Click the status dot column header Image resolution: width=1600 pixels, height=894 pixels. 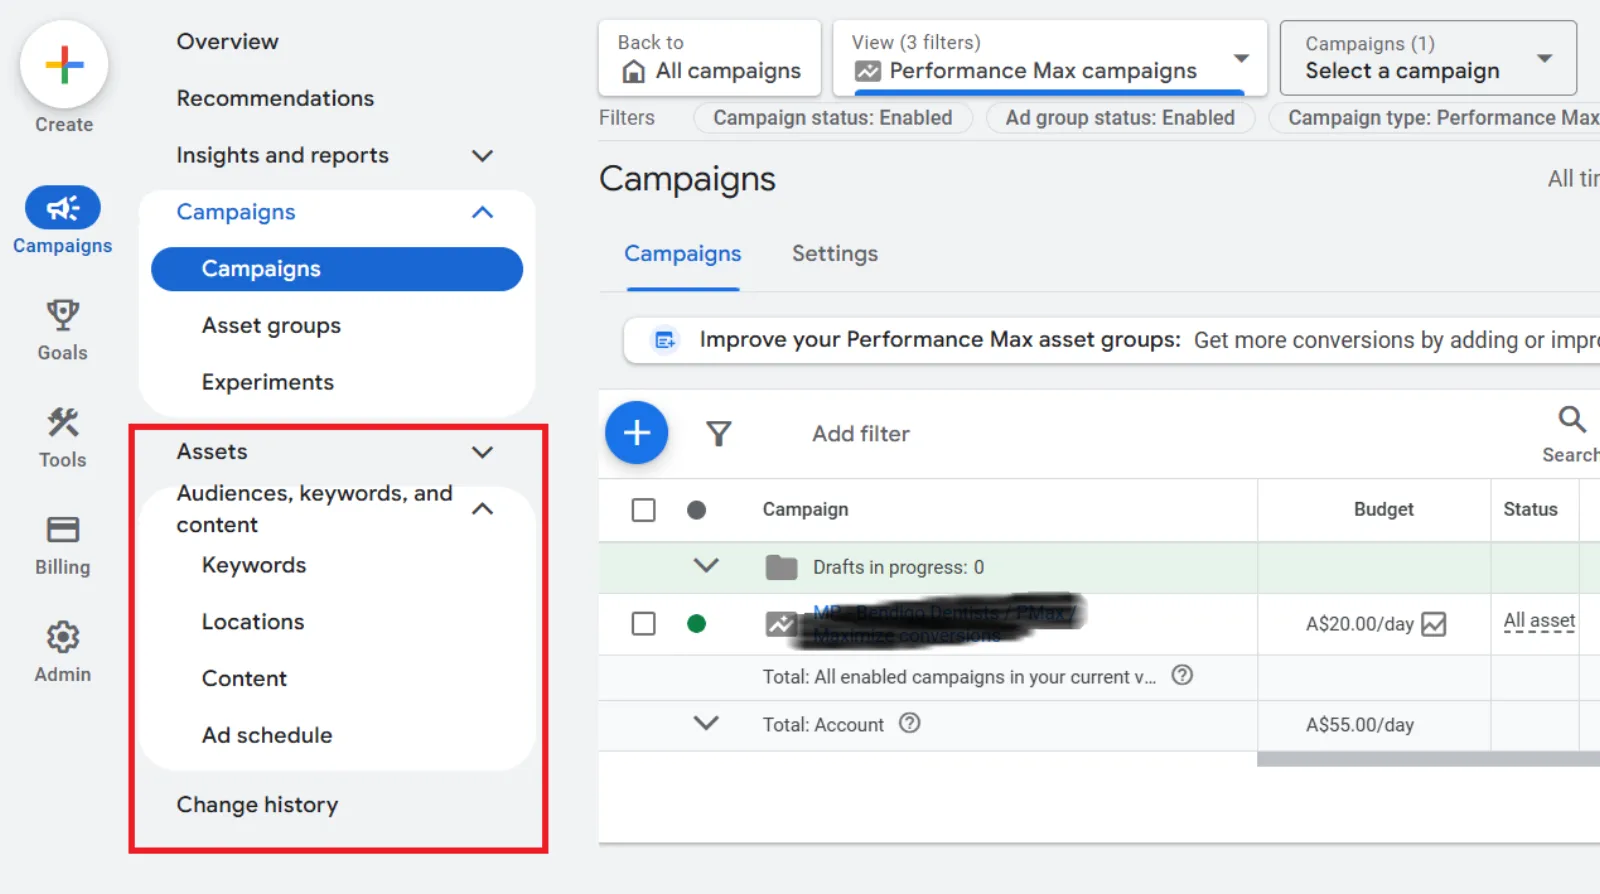coord(697,510)
